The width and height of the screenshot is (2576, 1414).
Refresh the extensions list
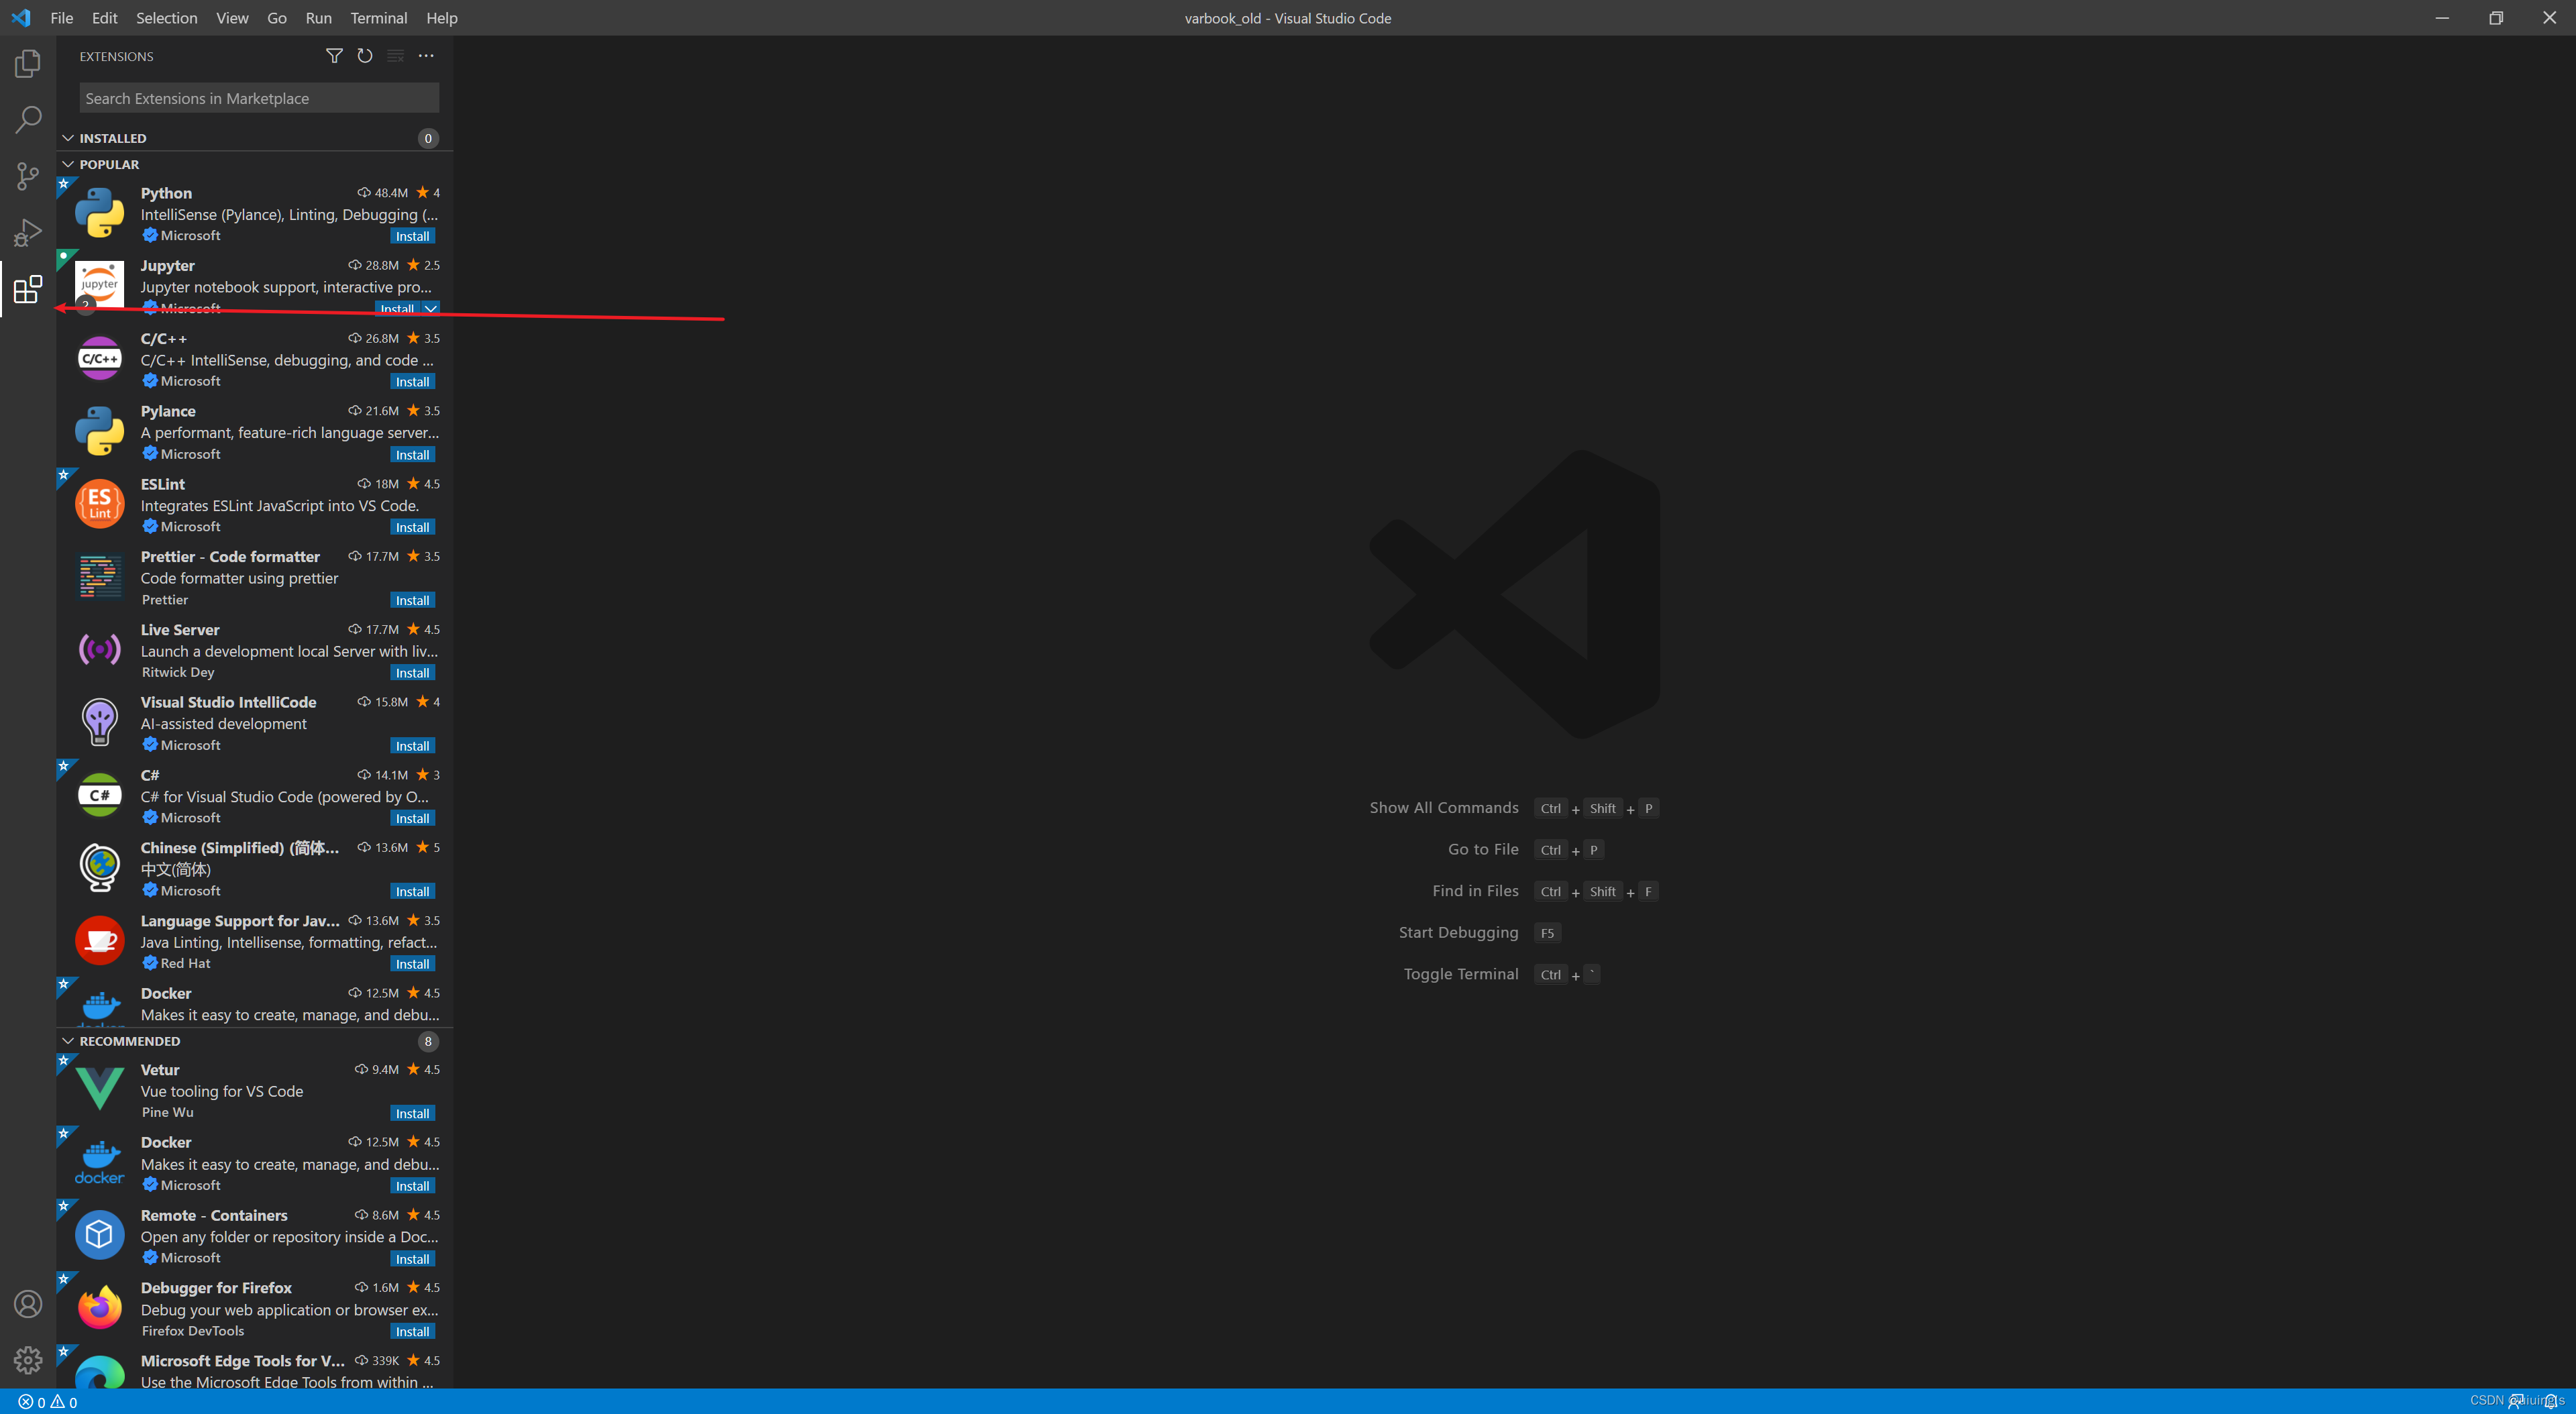tap(365, 56)
